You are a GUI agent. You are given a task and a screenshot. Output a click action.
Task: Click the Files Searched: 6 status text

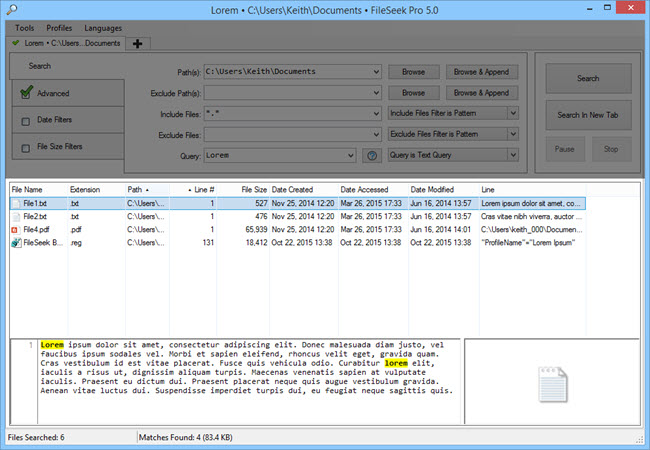tap(36, 437)
